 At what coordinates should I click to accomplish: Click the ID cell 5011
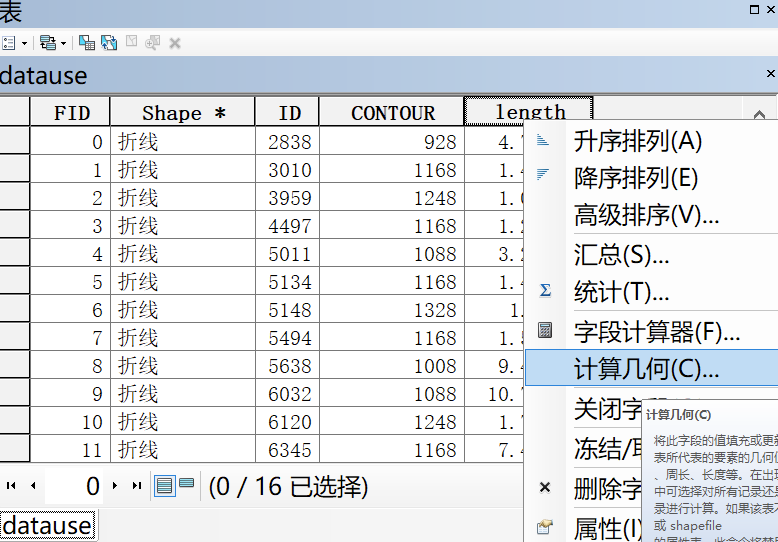pos(287,253)
